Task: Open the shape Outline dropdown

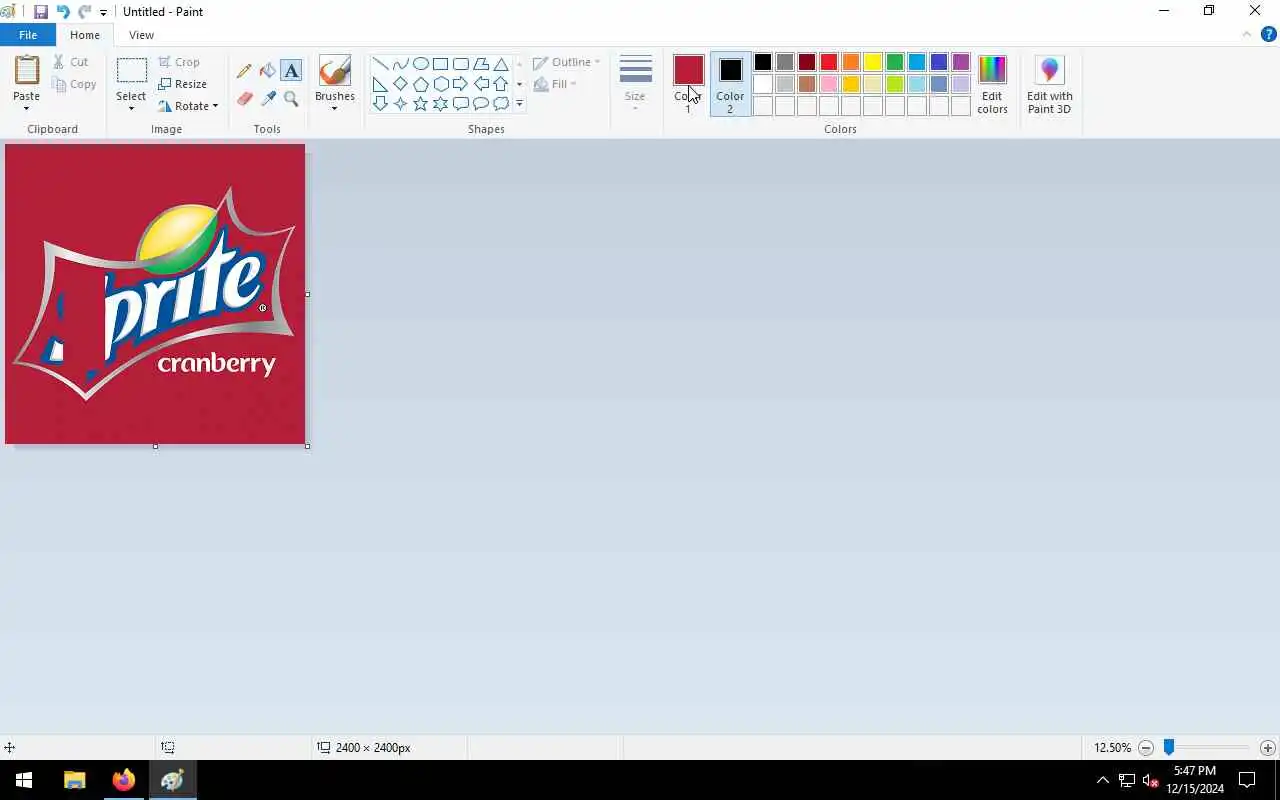Action: pos(567,62)
